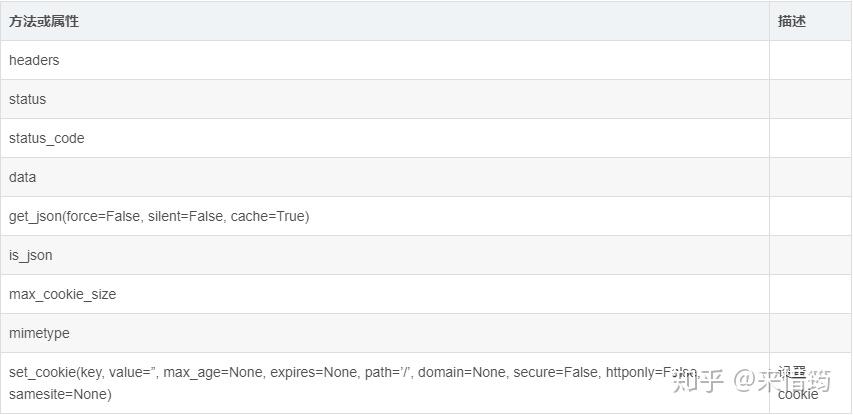The width and height of the screenshot is (853, 415).
Task: Click the blank description cell for data
Action: click(810, 177)
